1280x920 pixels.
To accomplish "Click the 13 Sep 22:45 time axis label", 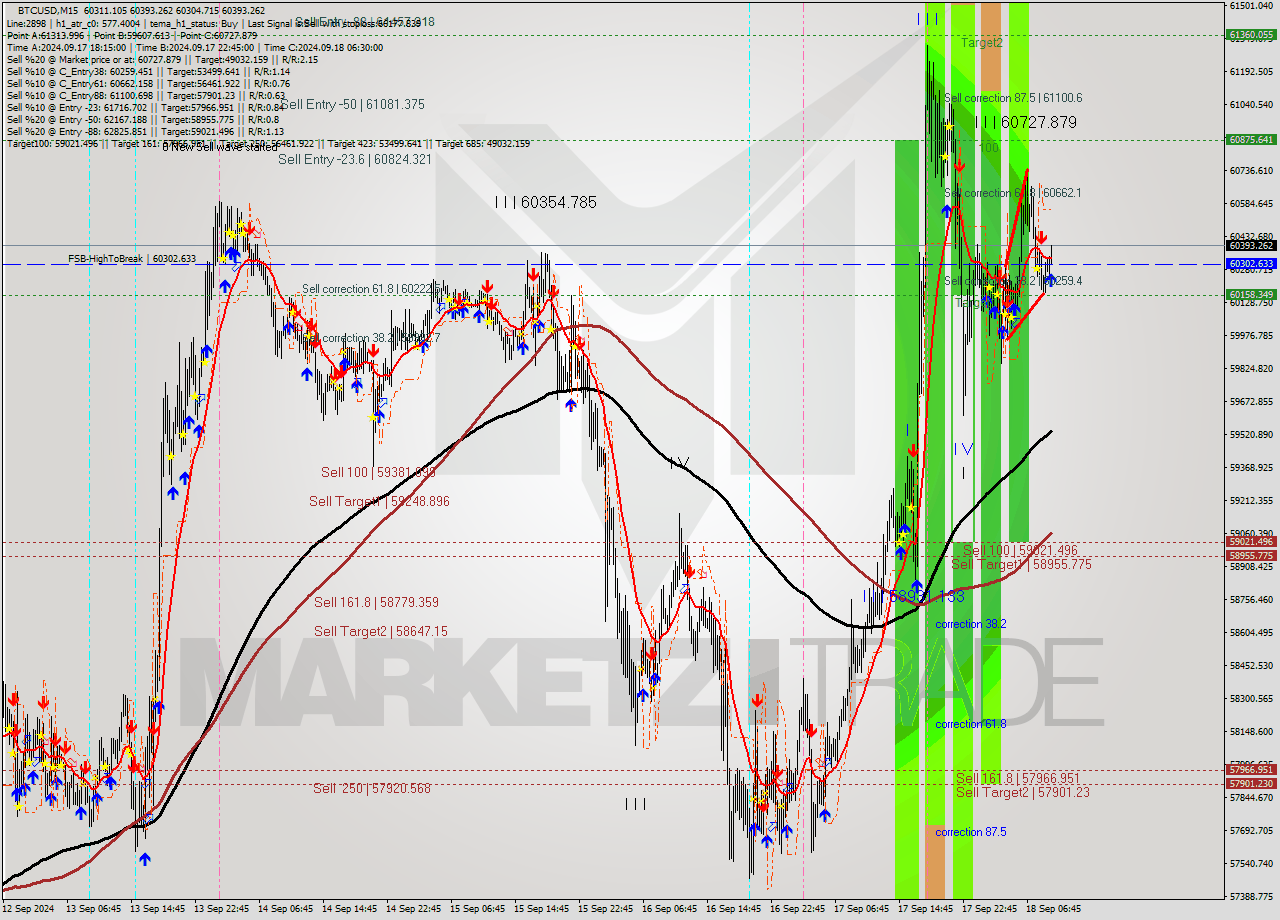I will 222,909.
